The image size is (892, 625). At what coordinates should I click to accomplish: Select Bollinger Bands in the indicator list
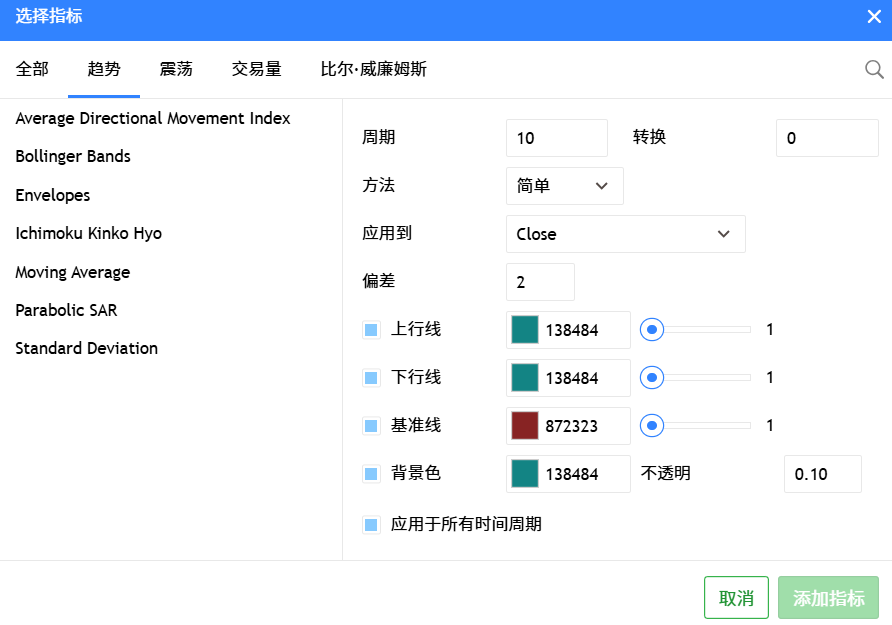pos(73,156)
